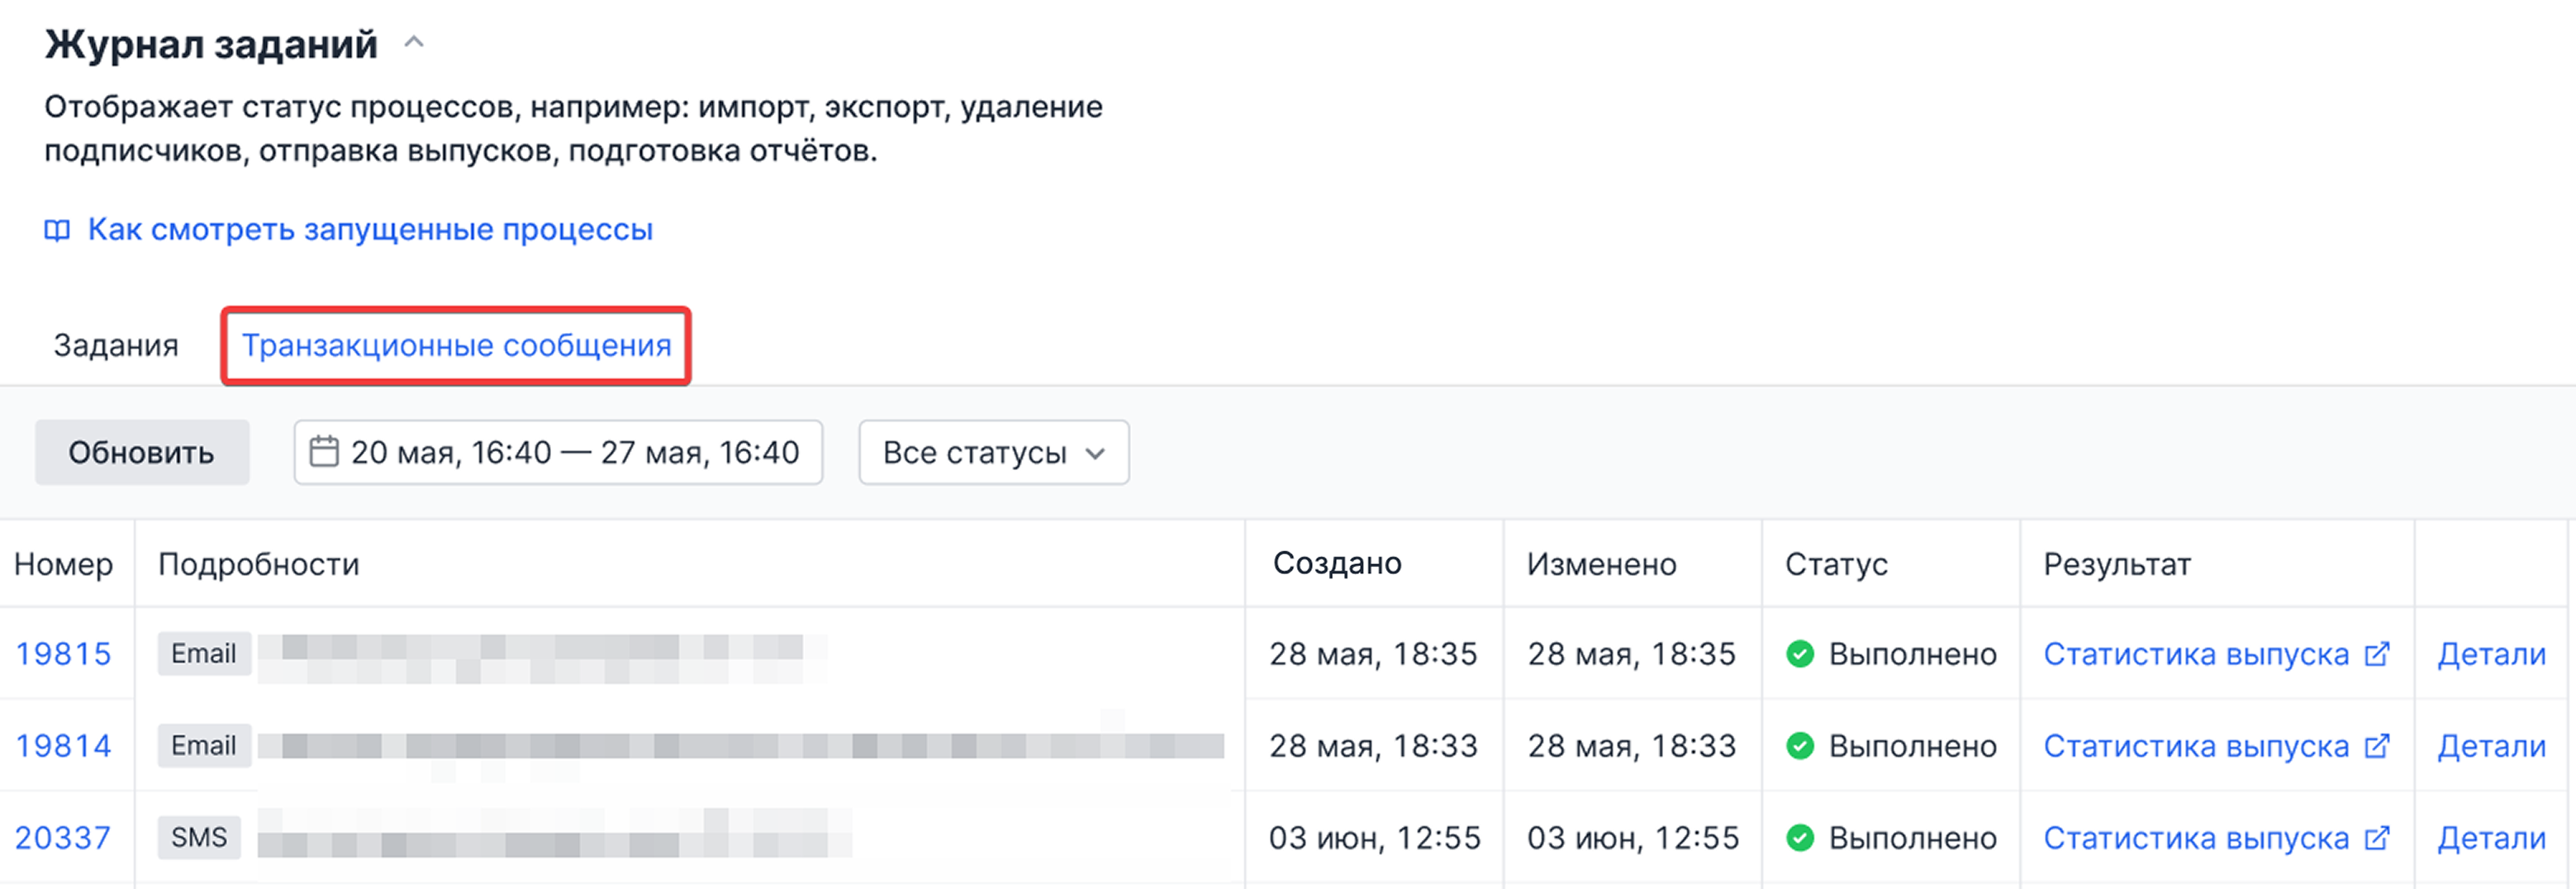Viewport: 2576px width, 889px height.
Task: Open the calendar icon in date filter
Action: pyautogui.click(x=325, y=452)
